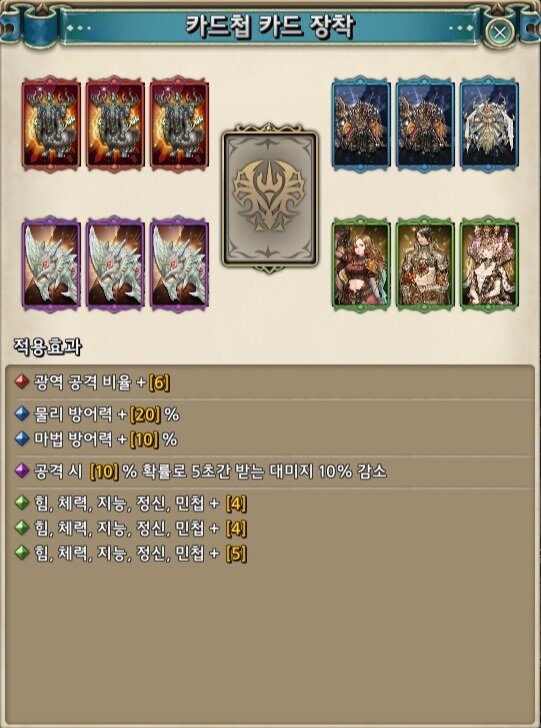Click blue gem beside 마법 방어력

click(x=21, y=439)
